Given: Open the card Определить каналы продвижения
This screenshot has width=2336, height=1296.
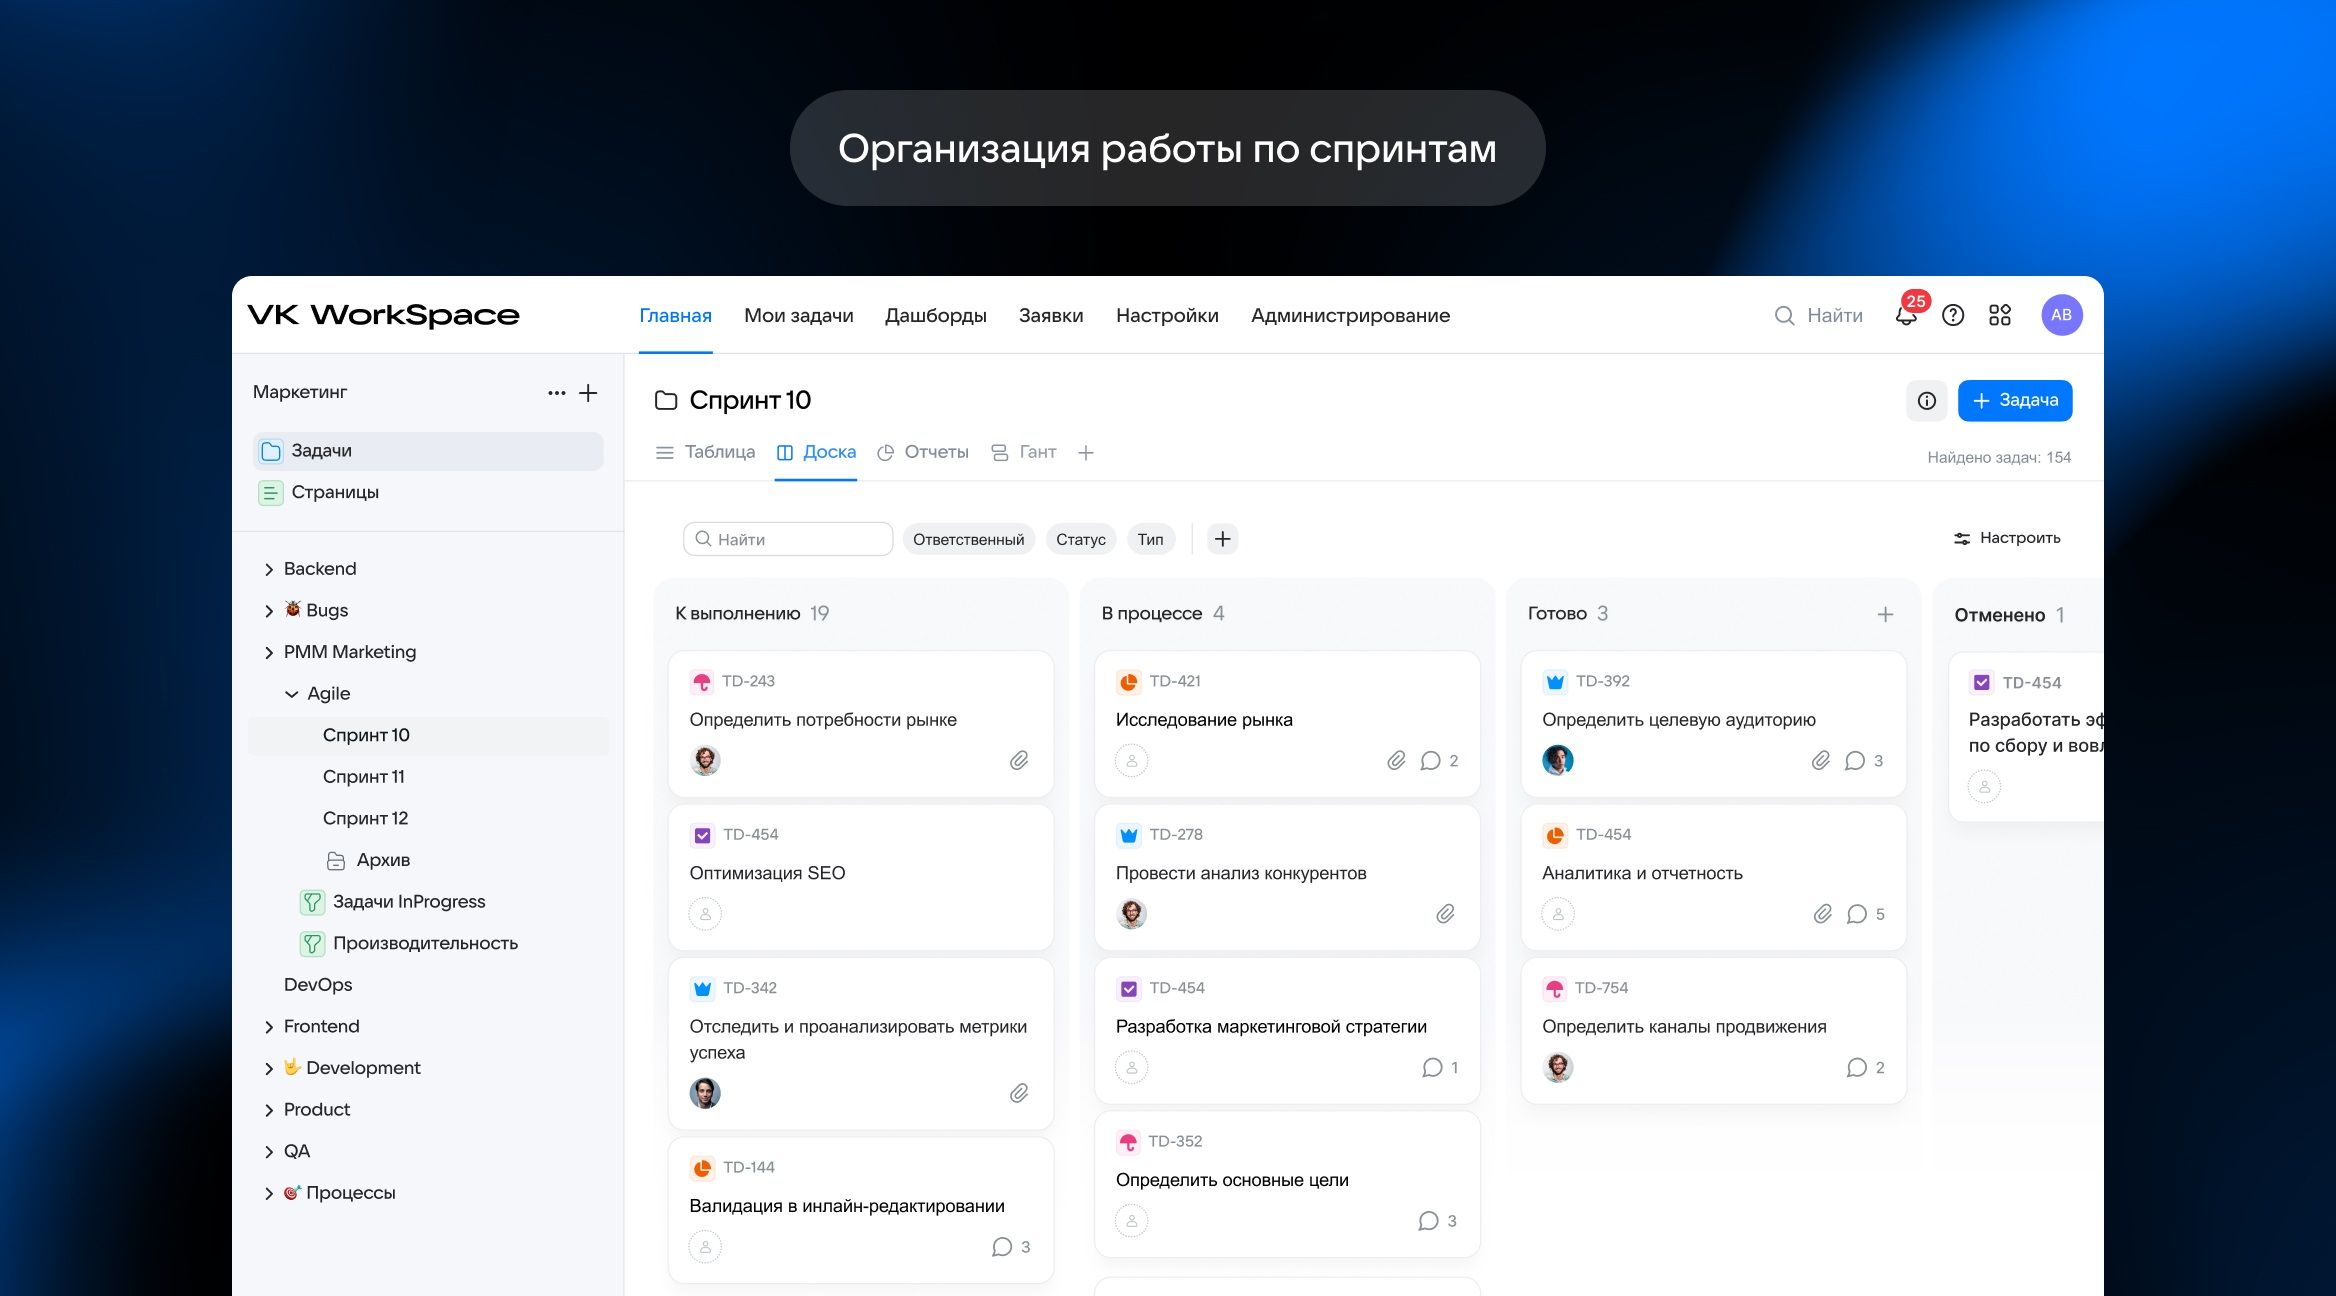Looking at the screenshot, I should (x=1713, y=1031).
